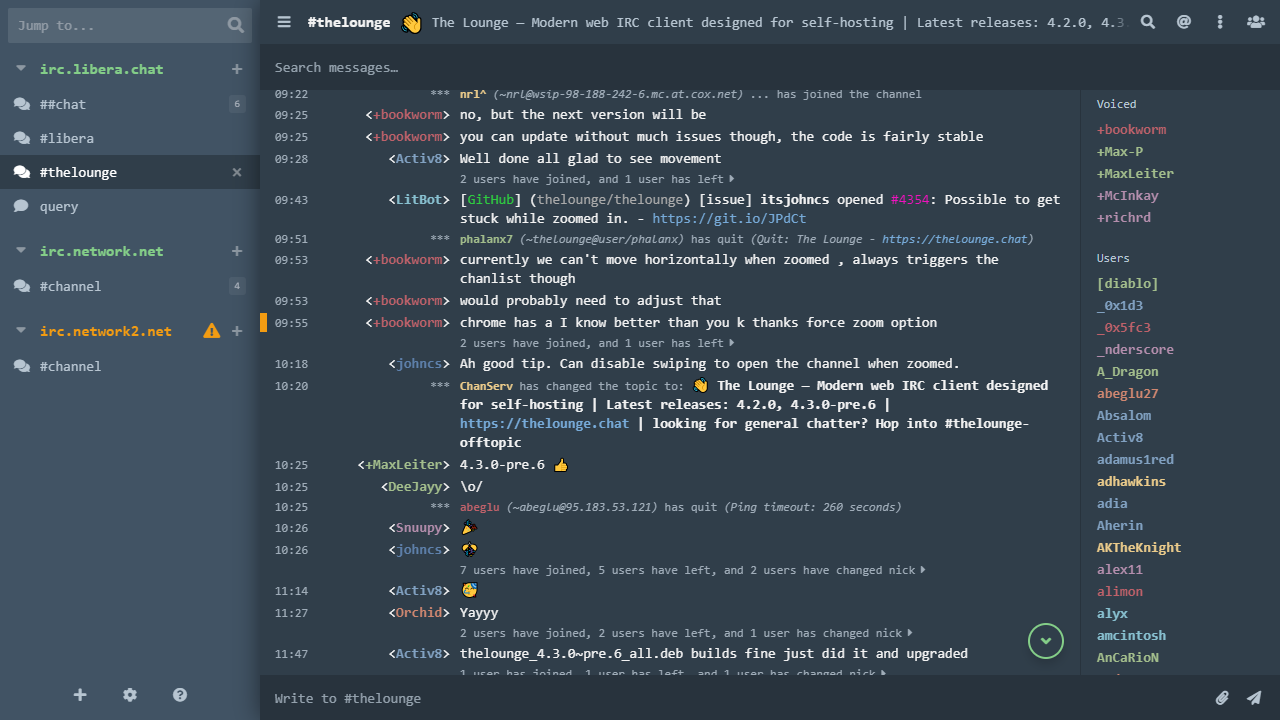
Task: Click the Connect to network plus icon
Action: [x=80, y=695]
